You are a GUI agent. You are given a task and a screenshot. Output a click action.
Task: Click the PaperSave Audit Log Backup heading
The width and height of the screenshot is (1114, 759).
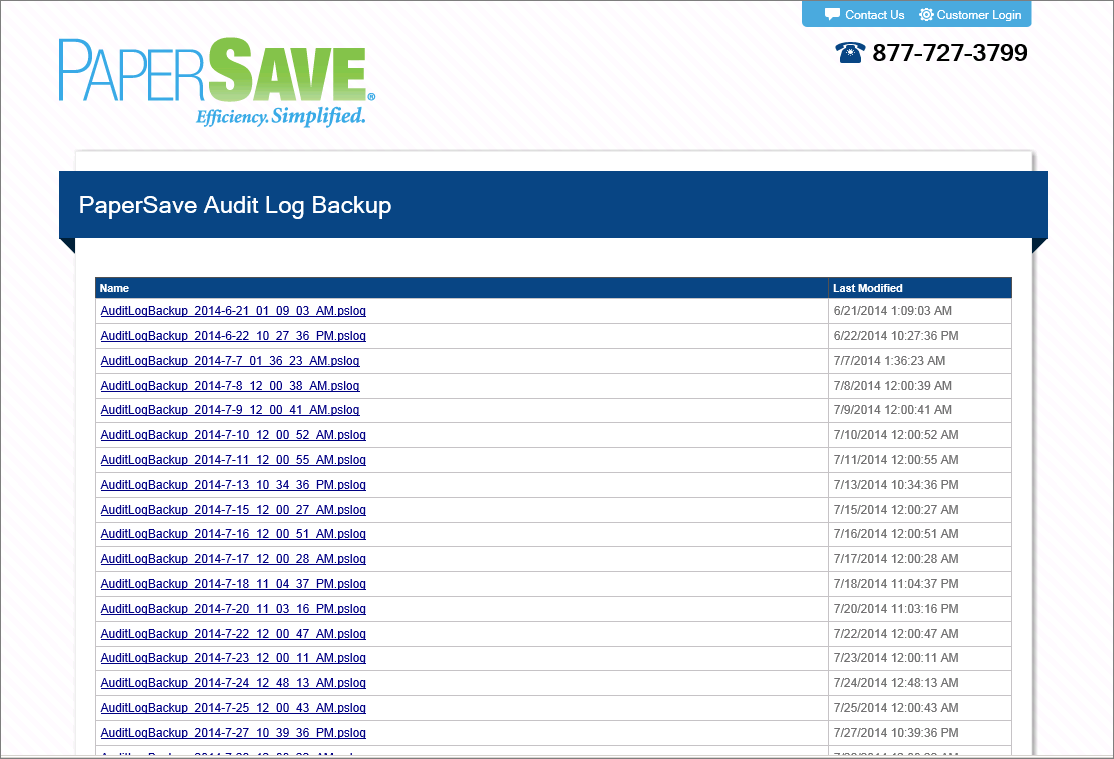[x=234, y=205]
